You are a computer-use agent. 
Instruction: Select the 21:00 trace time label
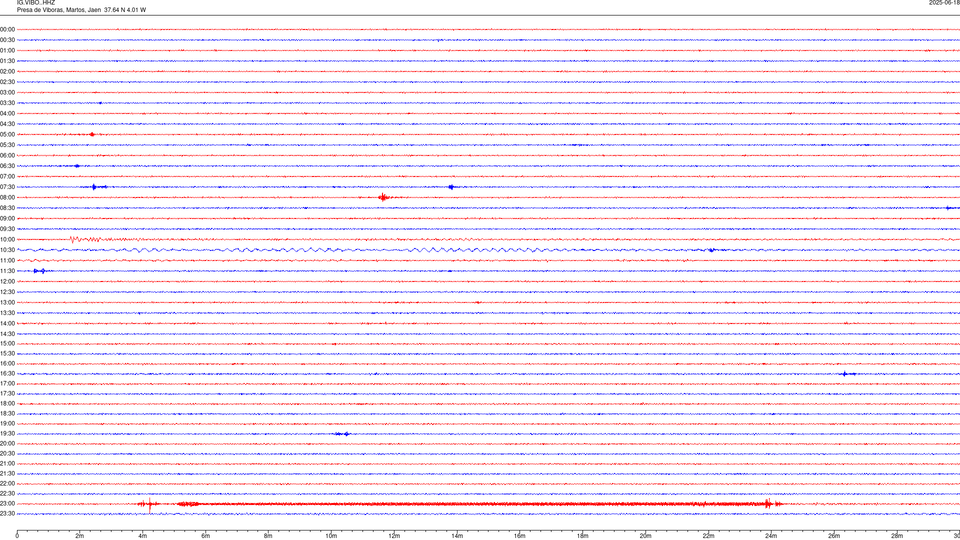pos(7,463)
